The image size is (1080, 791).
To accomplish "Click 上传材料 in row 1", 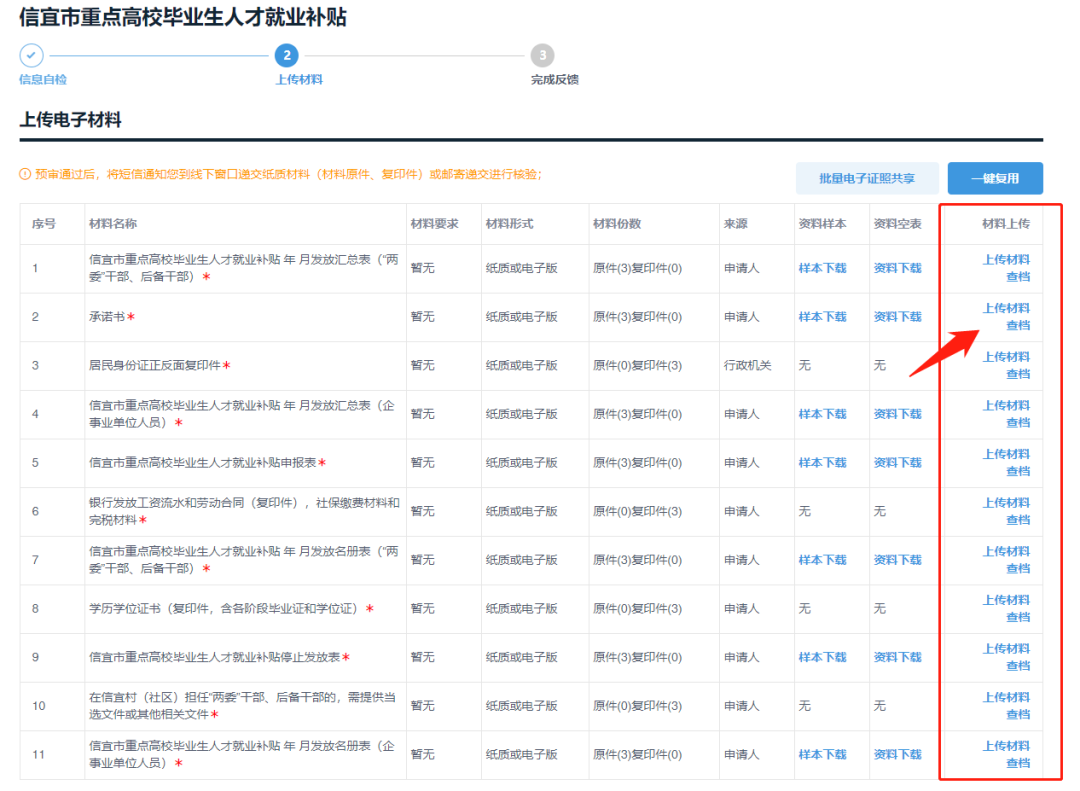I will 1006,260.
